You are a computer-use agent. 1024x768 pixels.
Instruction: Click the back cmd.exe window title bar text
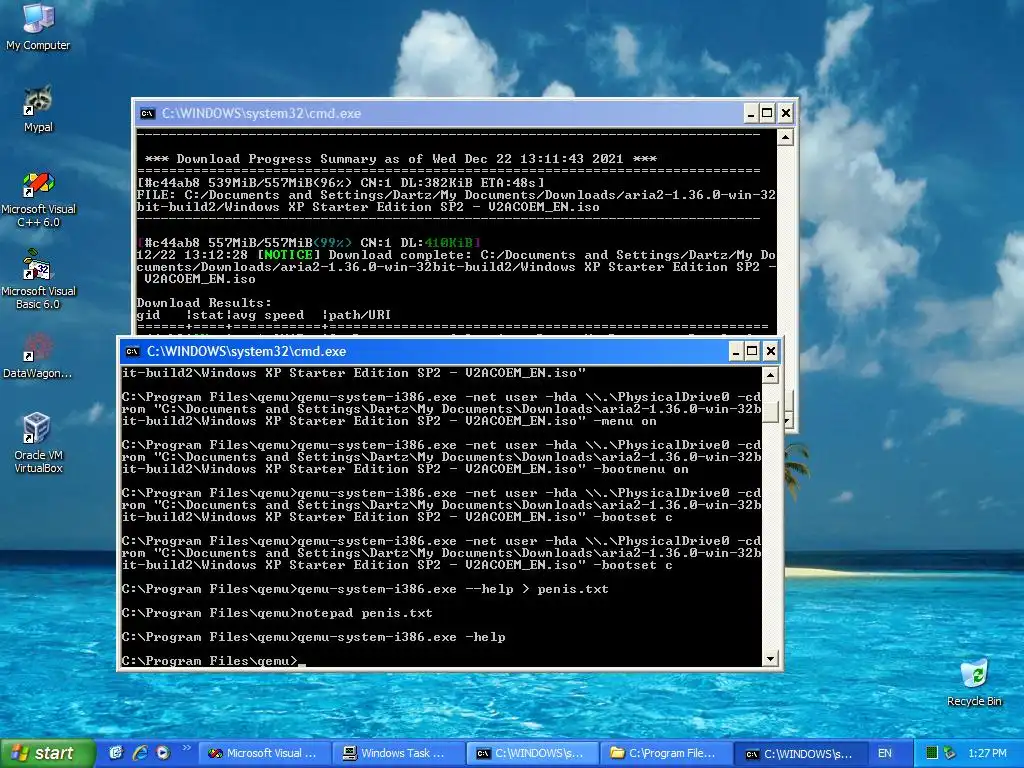(261, 114)
